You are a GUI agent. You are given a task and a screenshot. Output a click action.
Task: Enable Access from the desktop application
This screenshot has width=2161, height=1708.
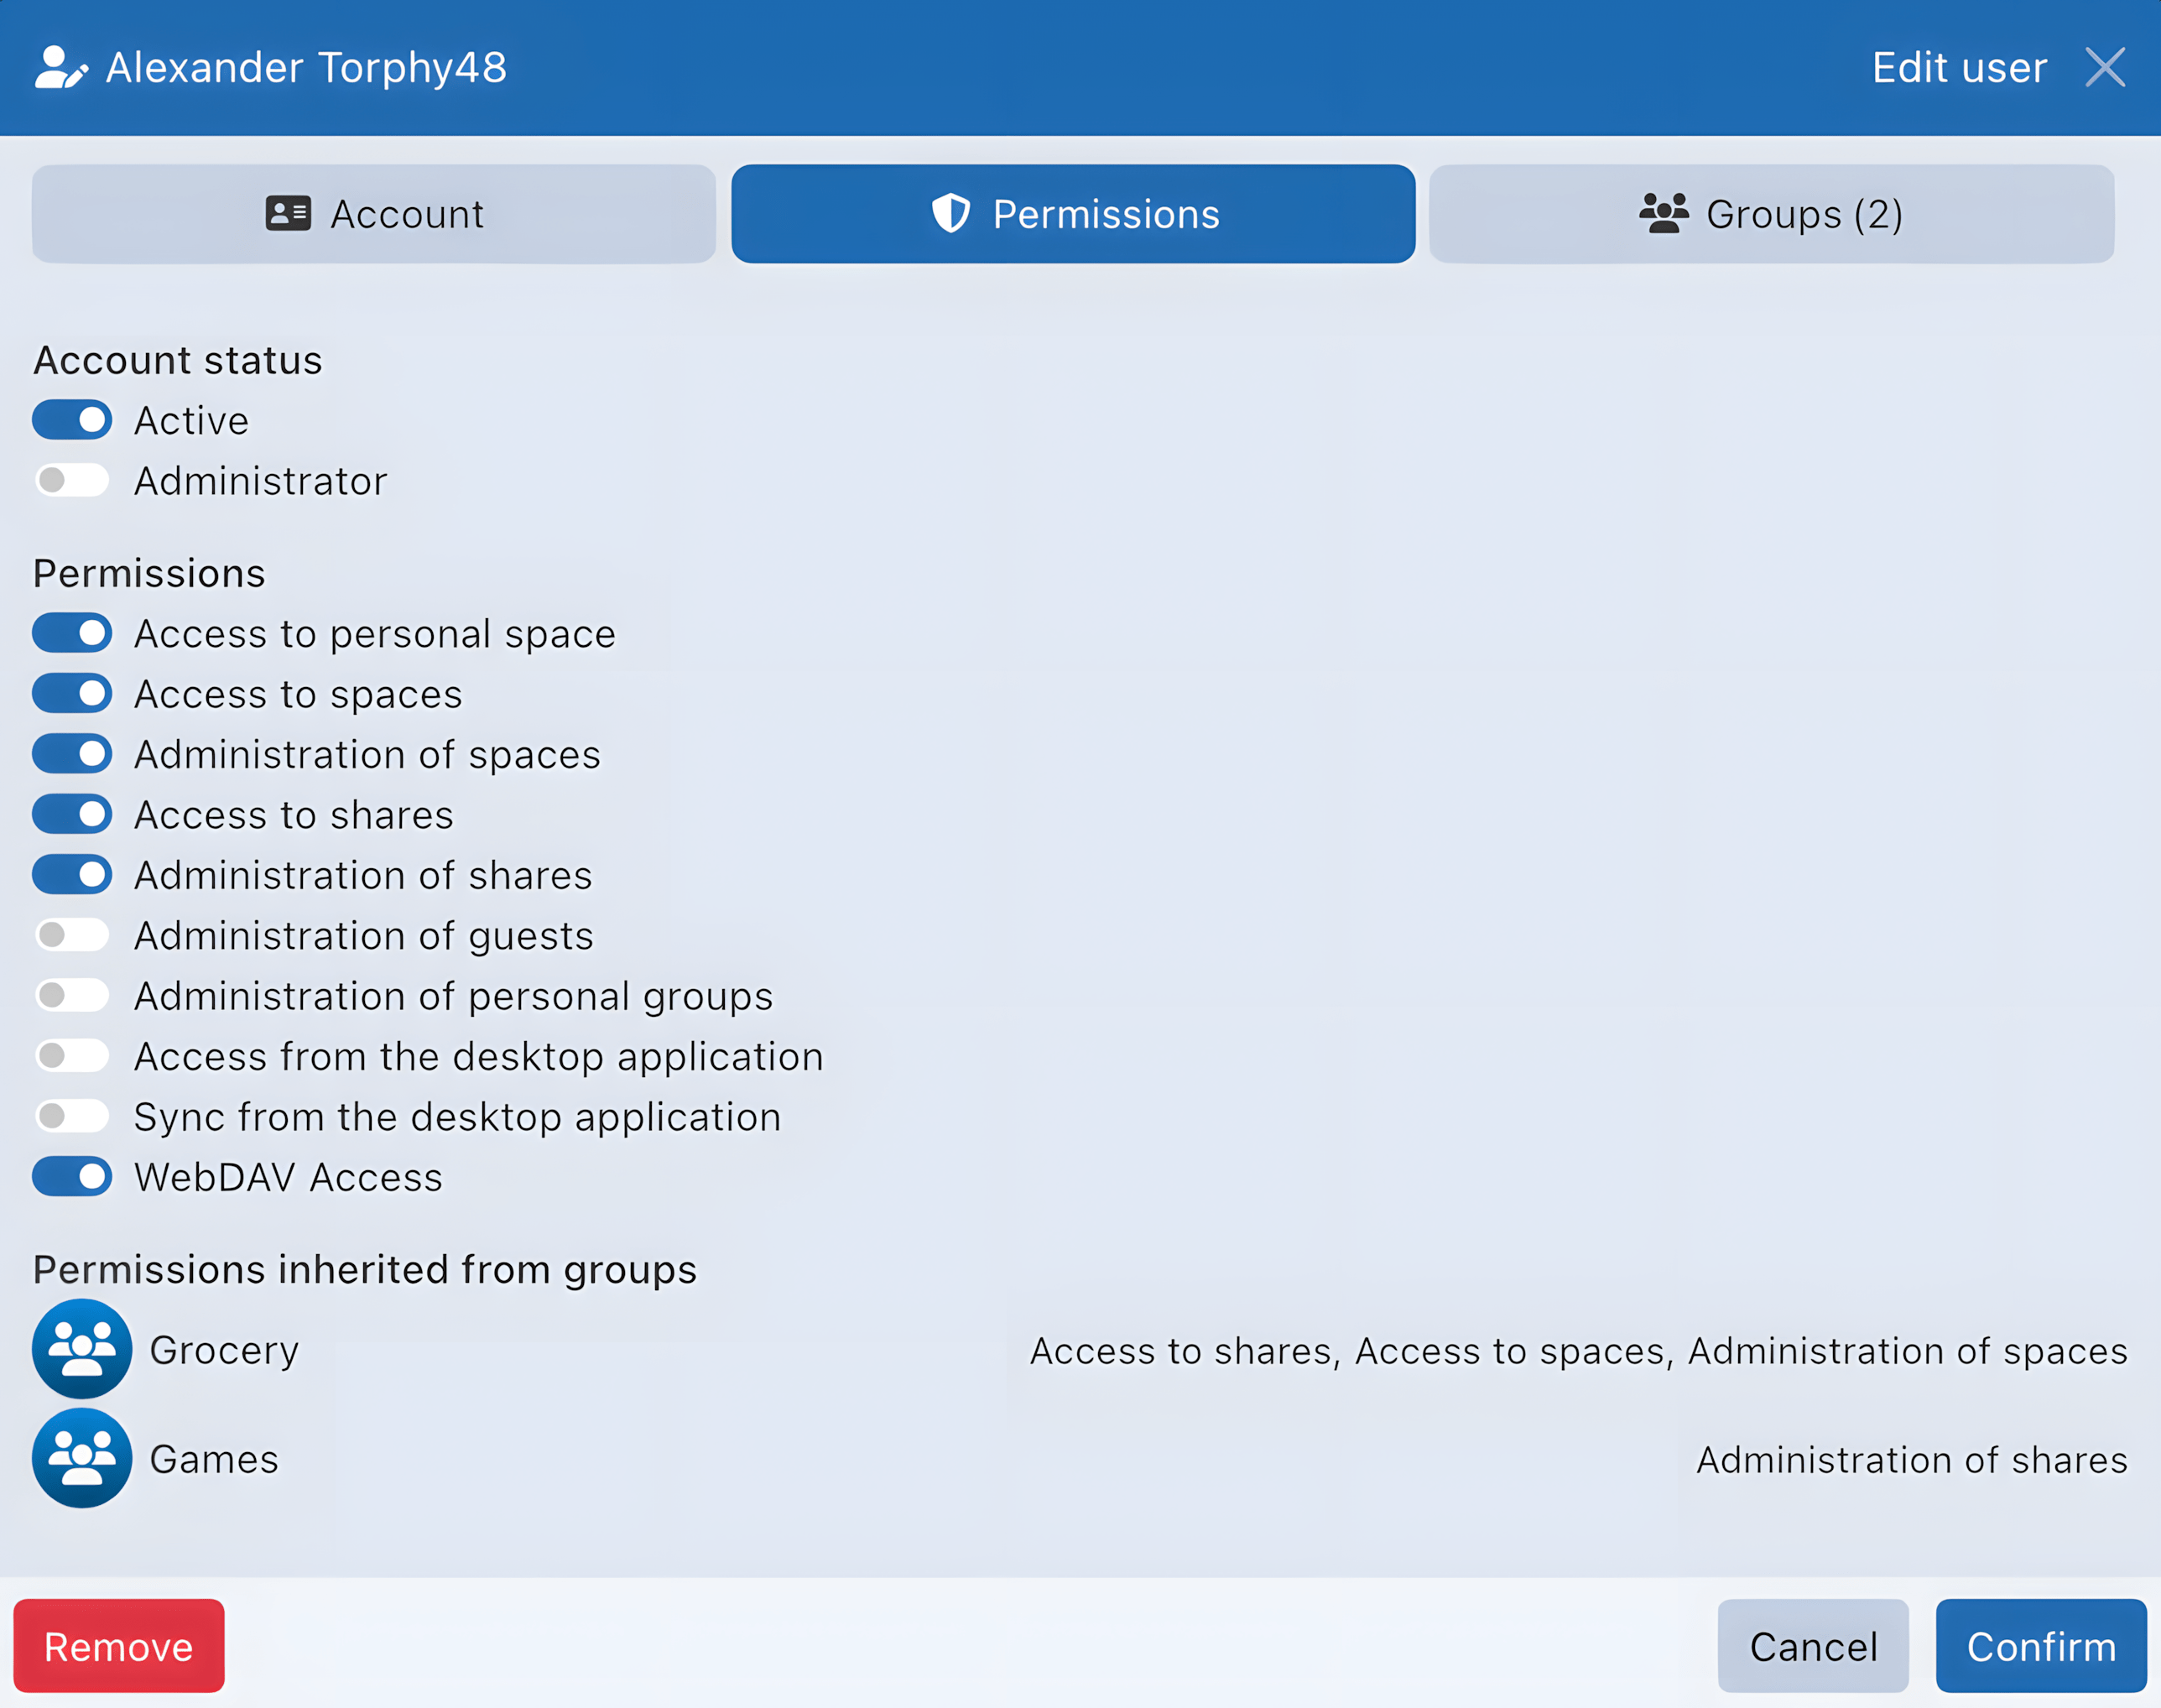click(71, 1055)
